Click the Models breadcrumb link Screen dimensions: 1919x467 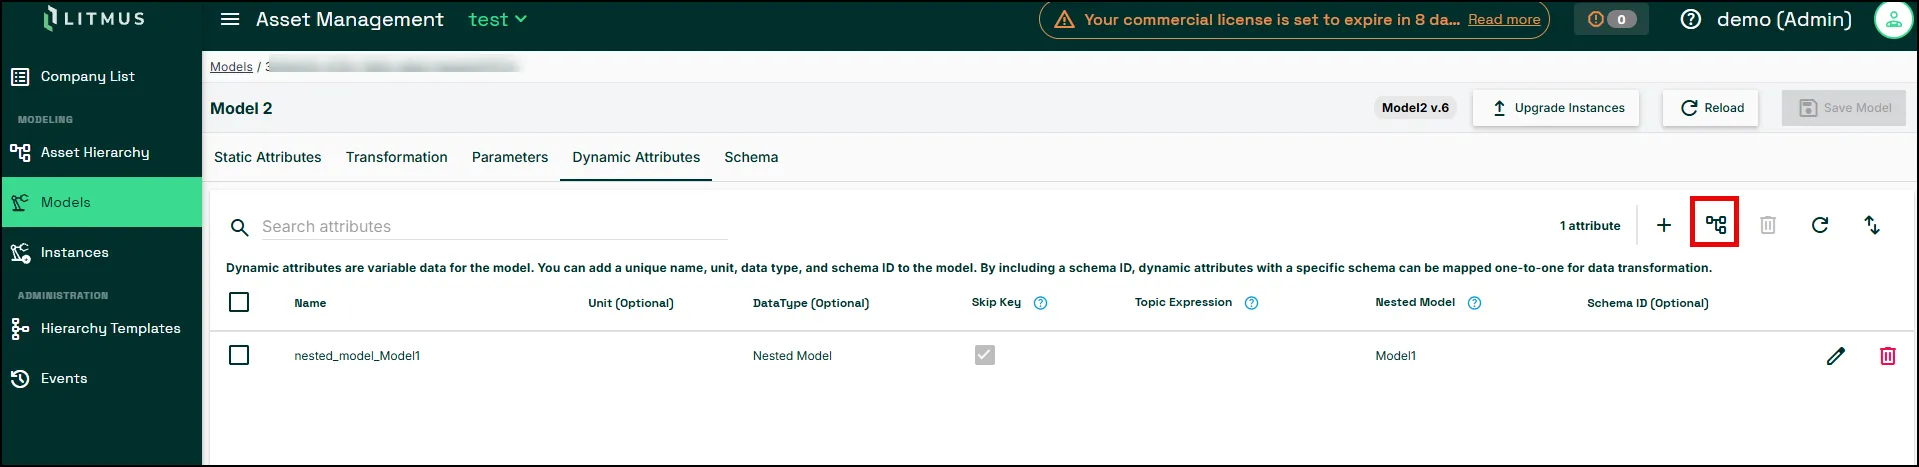point(231,66)
